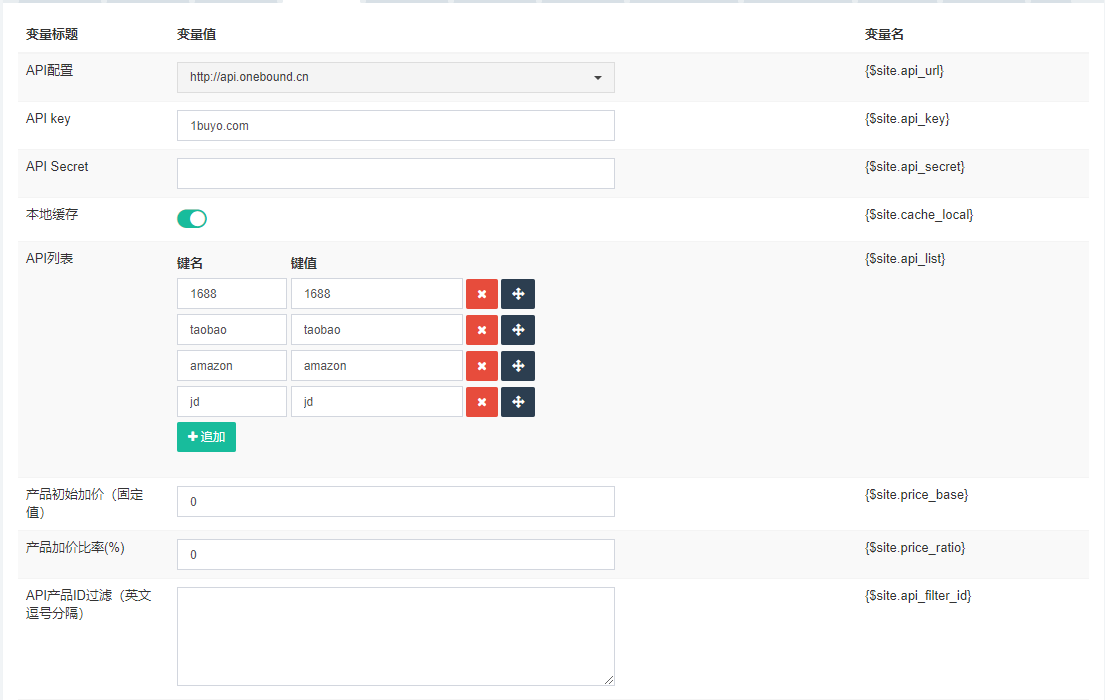Click the taobao key value field
Viewport: 1105px width, 700px height.
click(x=377, y=330)
